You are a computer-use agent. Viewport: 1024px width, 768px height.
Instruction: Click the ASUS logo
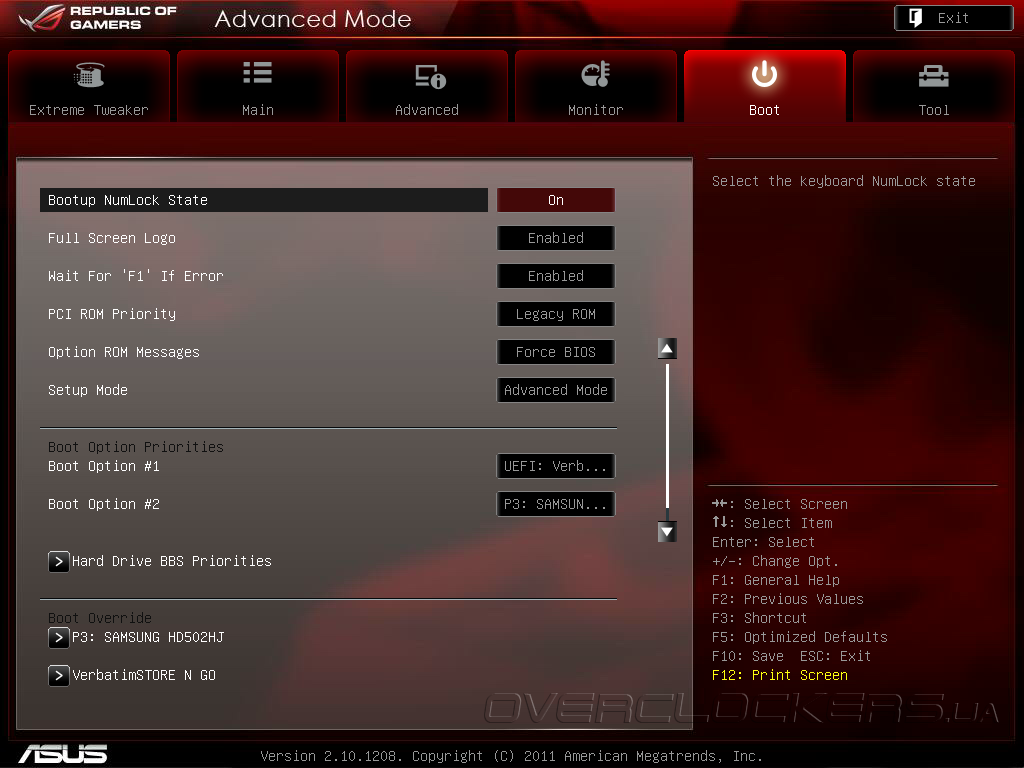pyautogui.click(x=63, y=754)
